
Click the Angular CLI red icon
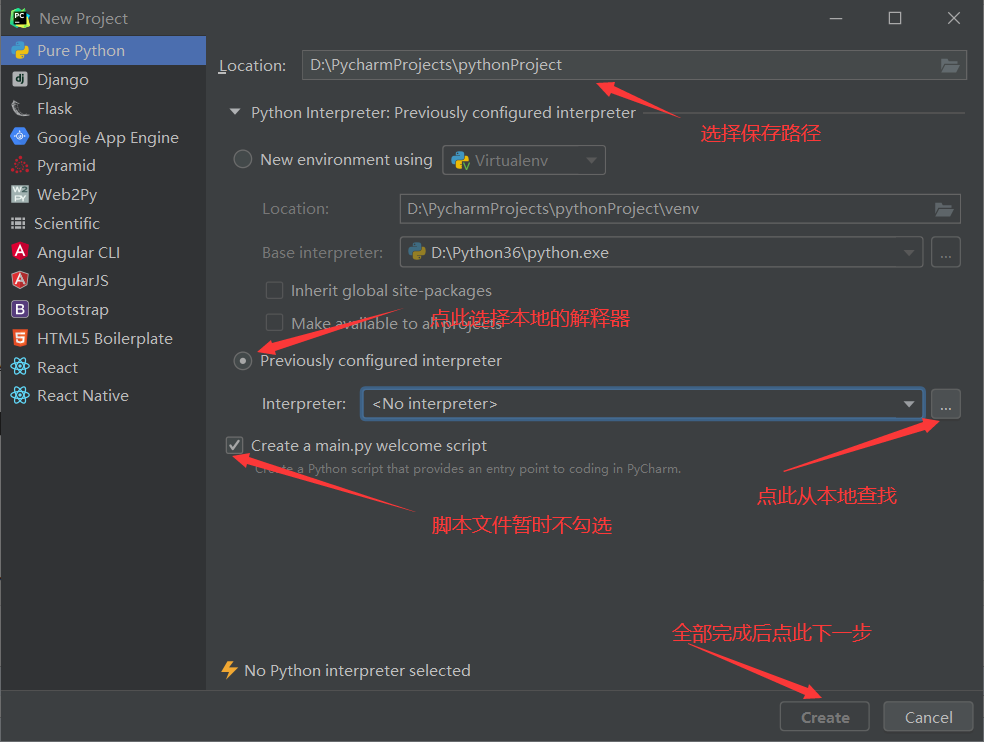click(20, 252)
